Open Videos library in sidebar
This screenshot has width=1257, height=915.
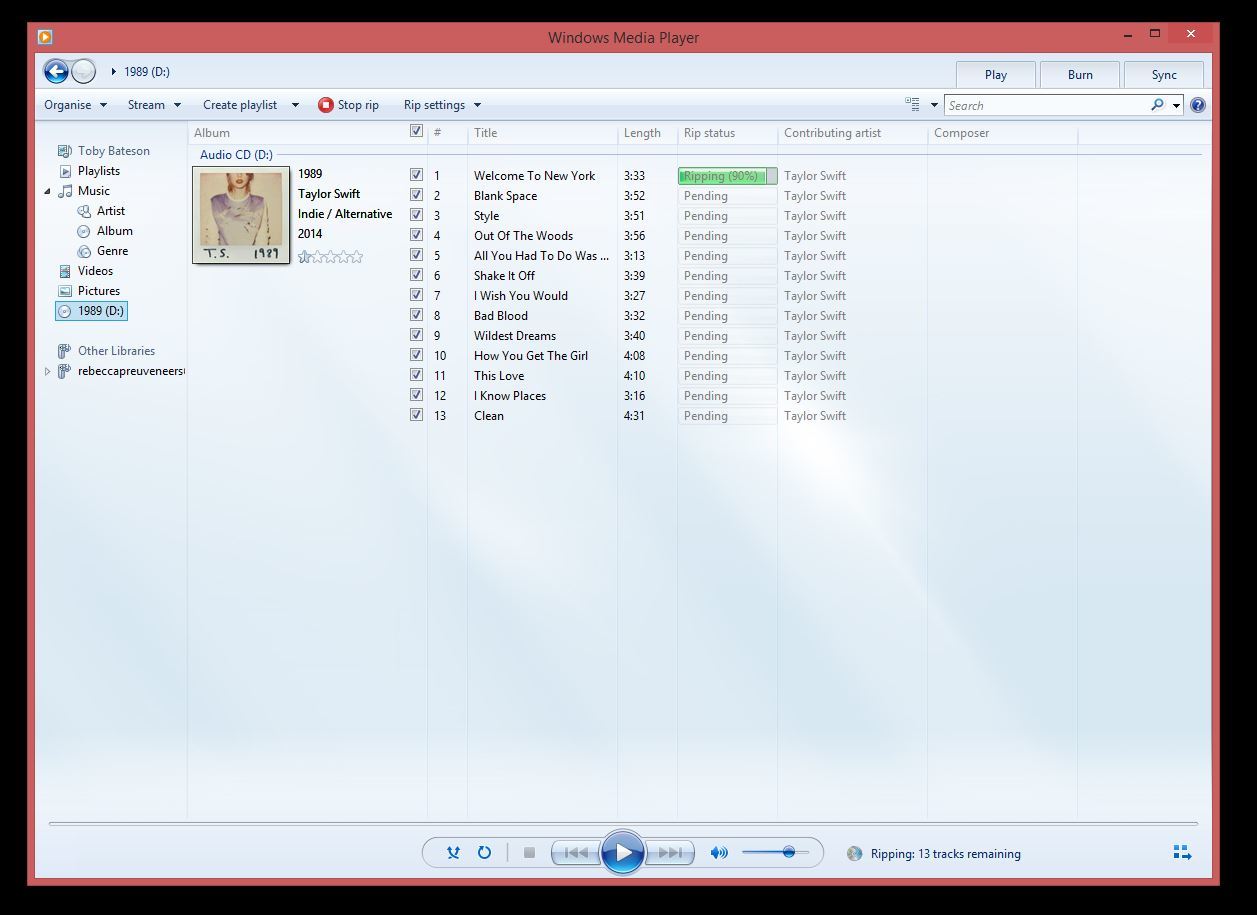click(95, 271)
